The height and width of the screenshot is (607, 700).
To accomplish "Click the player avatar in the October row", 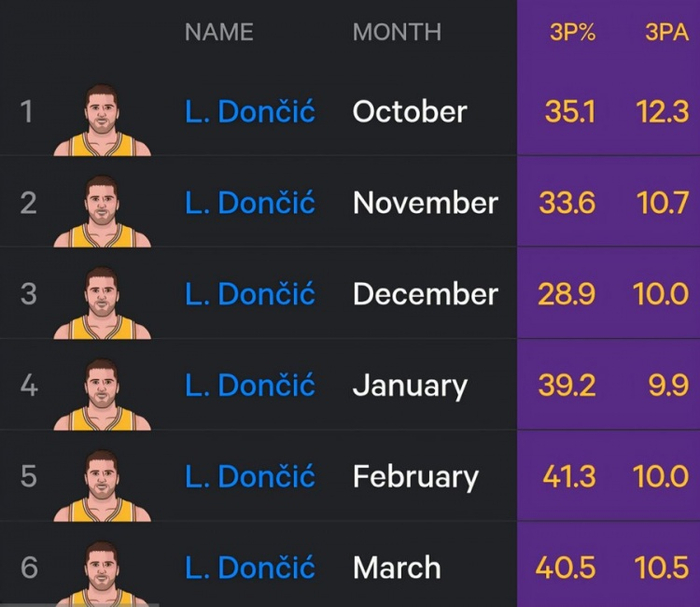I will pos(101,120).
